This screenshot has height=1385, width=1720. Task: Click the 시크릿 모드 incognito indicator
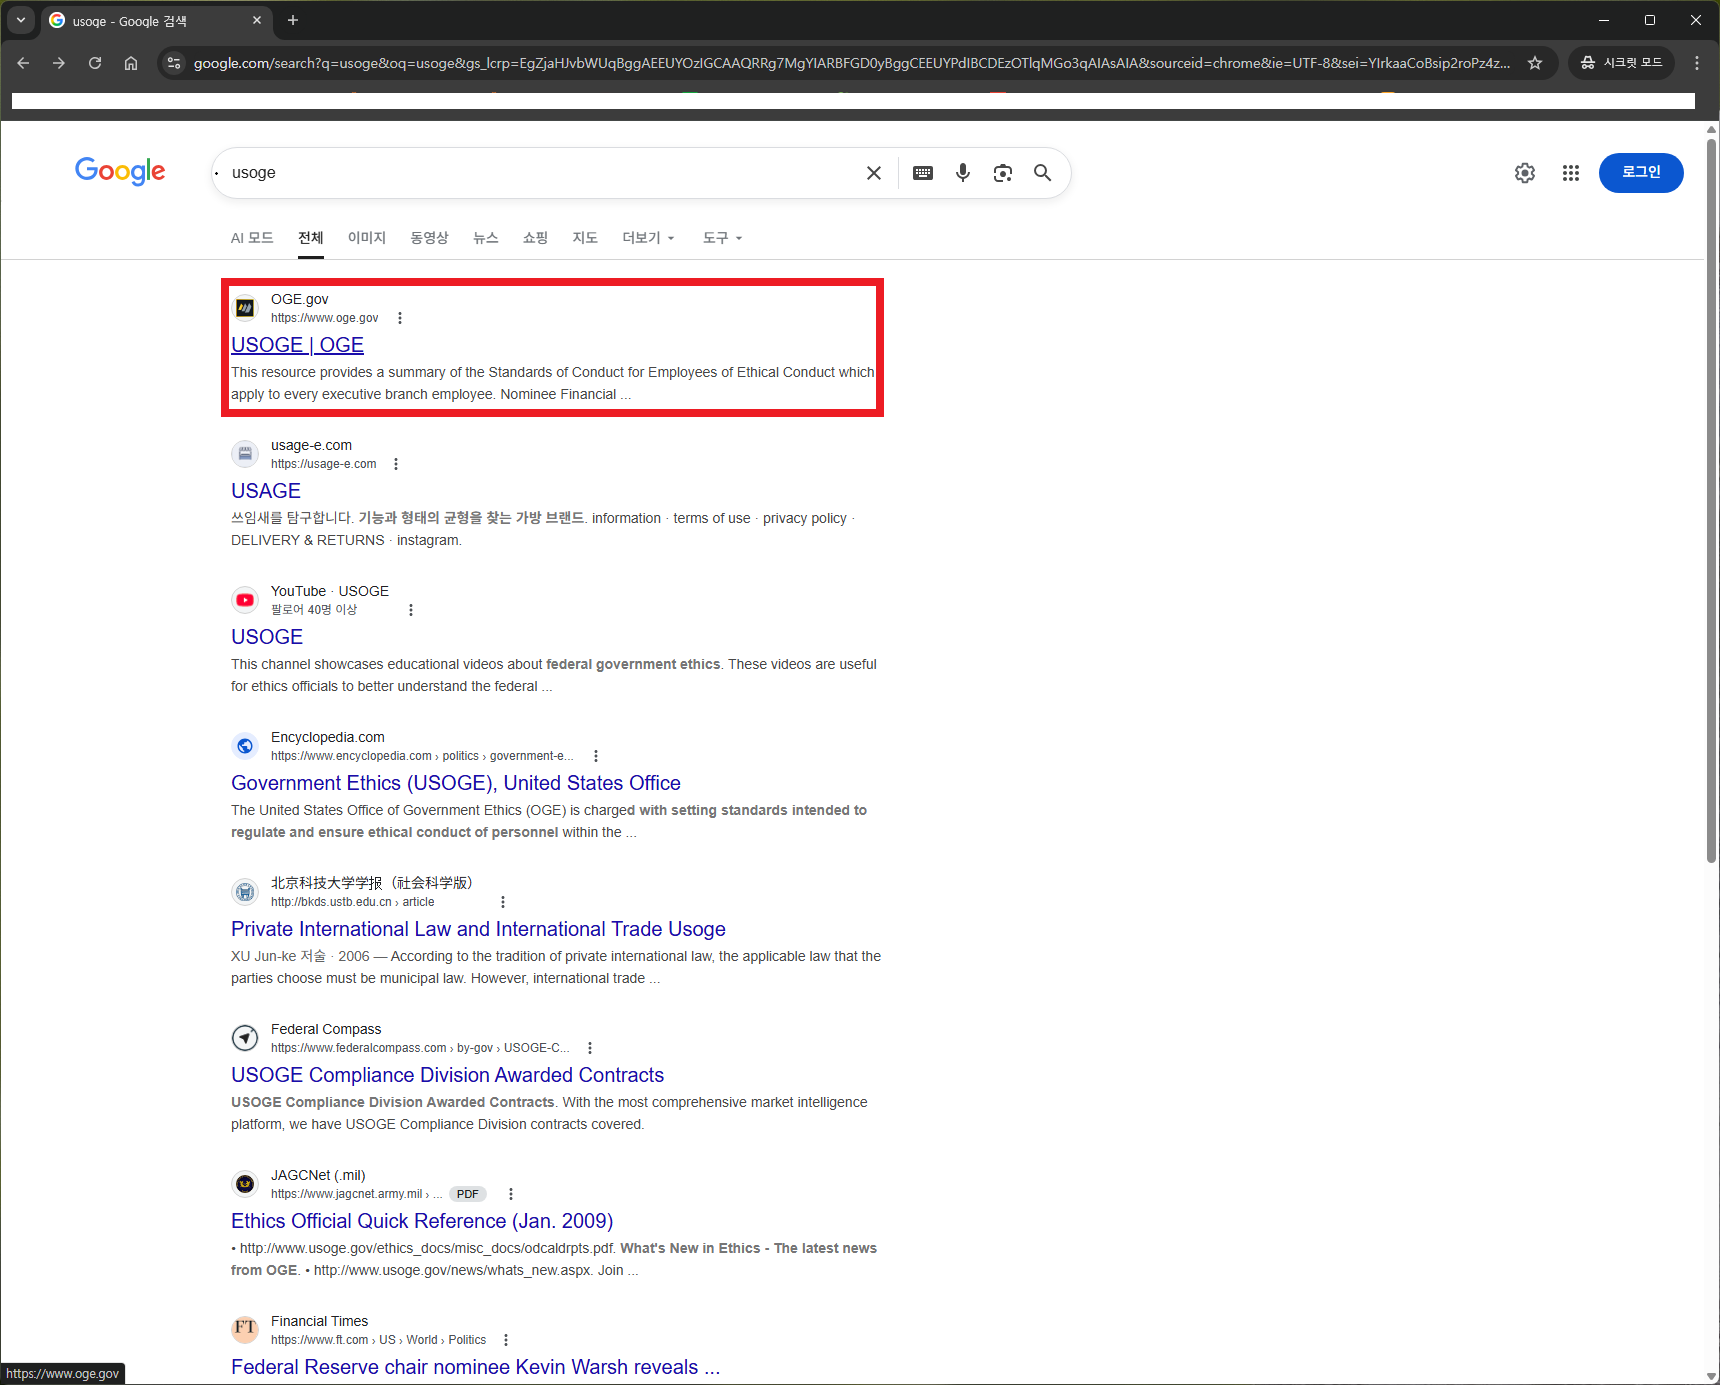1621,63
